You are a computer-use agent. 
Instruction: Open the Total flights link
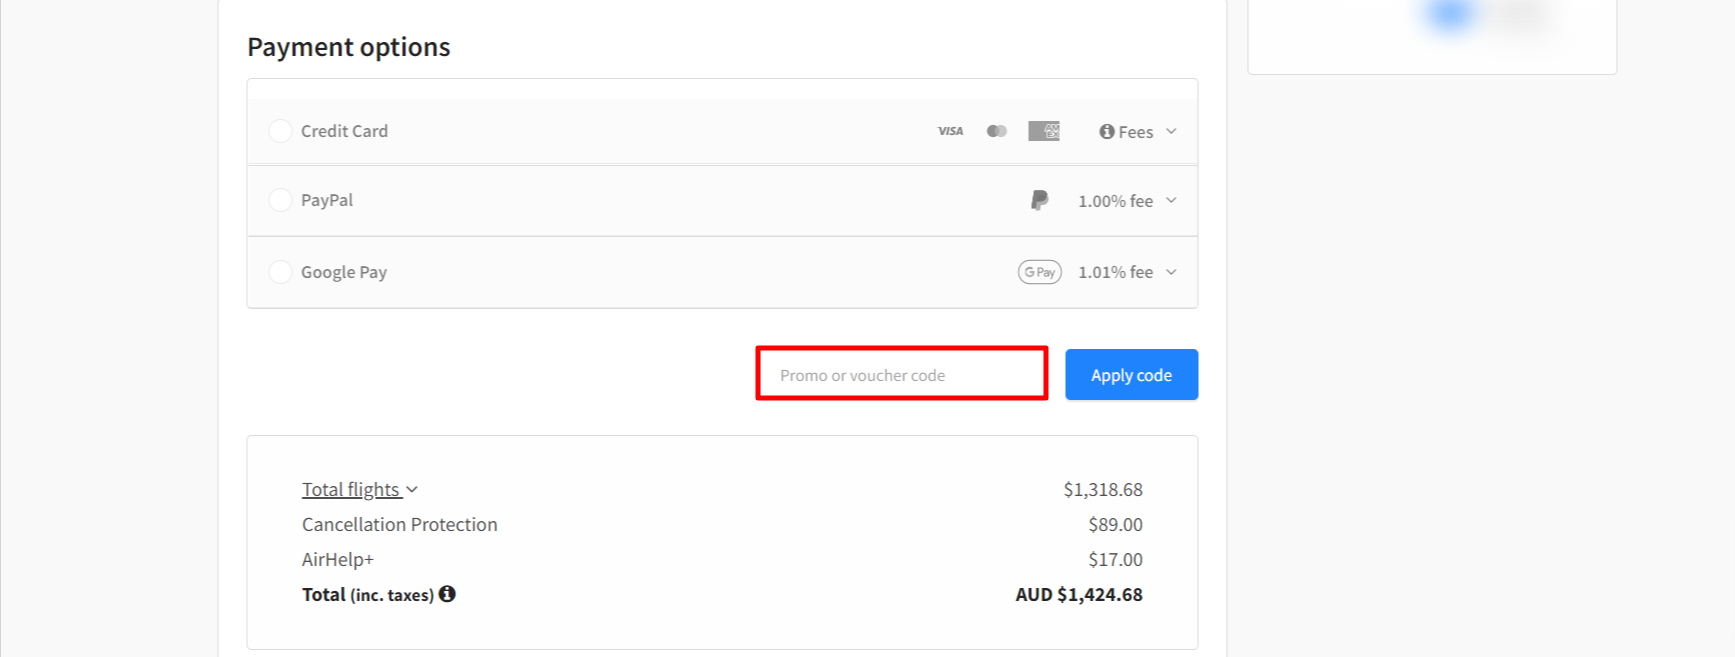click(350, 490)
